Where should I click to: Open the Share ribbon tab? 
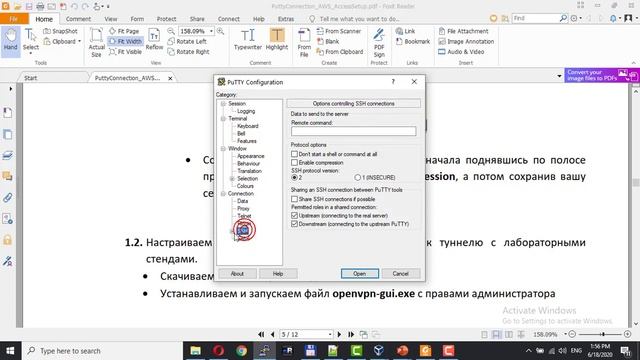197,19
